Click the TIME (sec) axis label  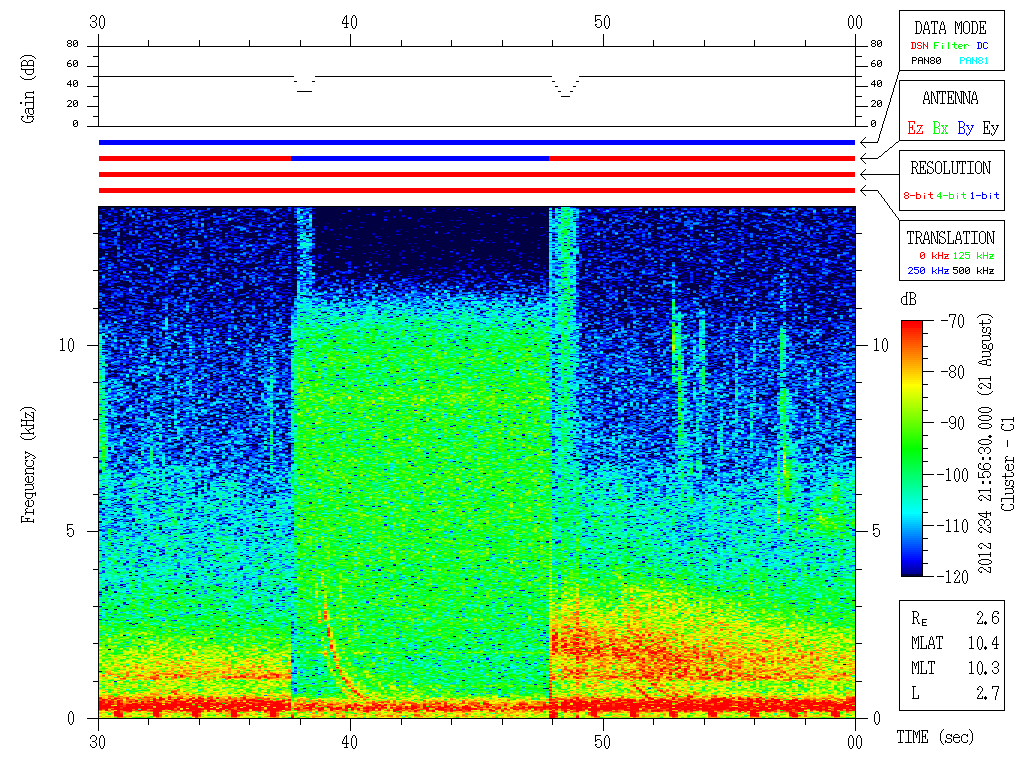tap(935, 738)
